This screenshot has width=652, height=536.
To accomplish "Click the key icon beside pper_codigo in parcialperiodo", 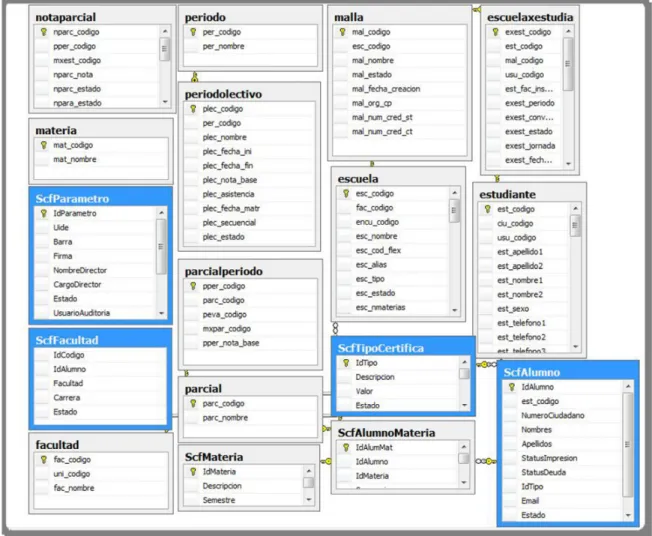I will point(193,286).
